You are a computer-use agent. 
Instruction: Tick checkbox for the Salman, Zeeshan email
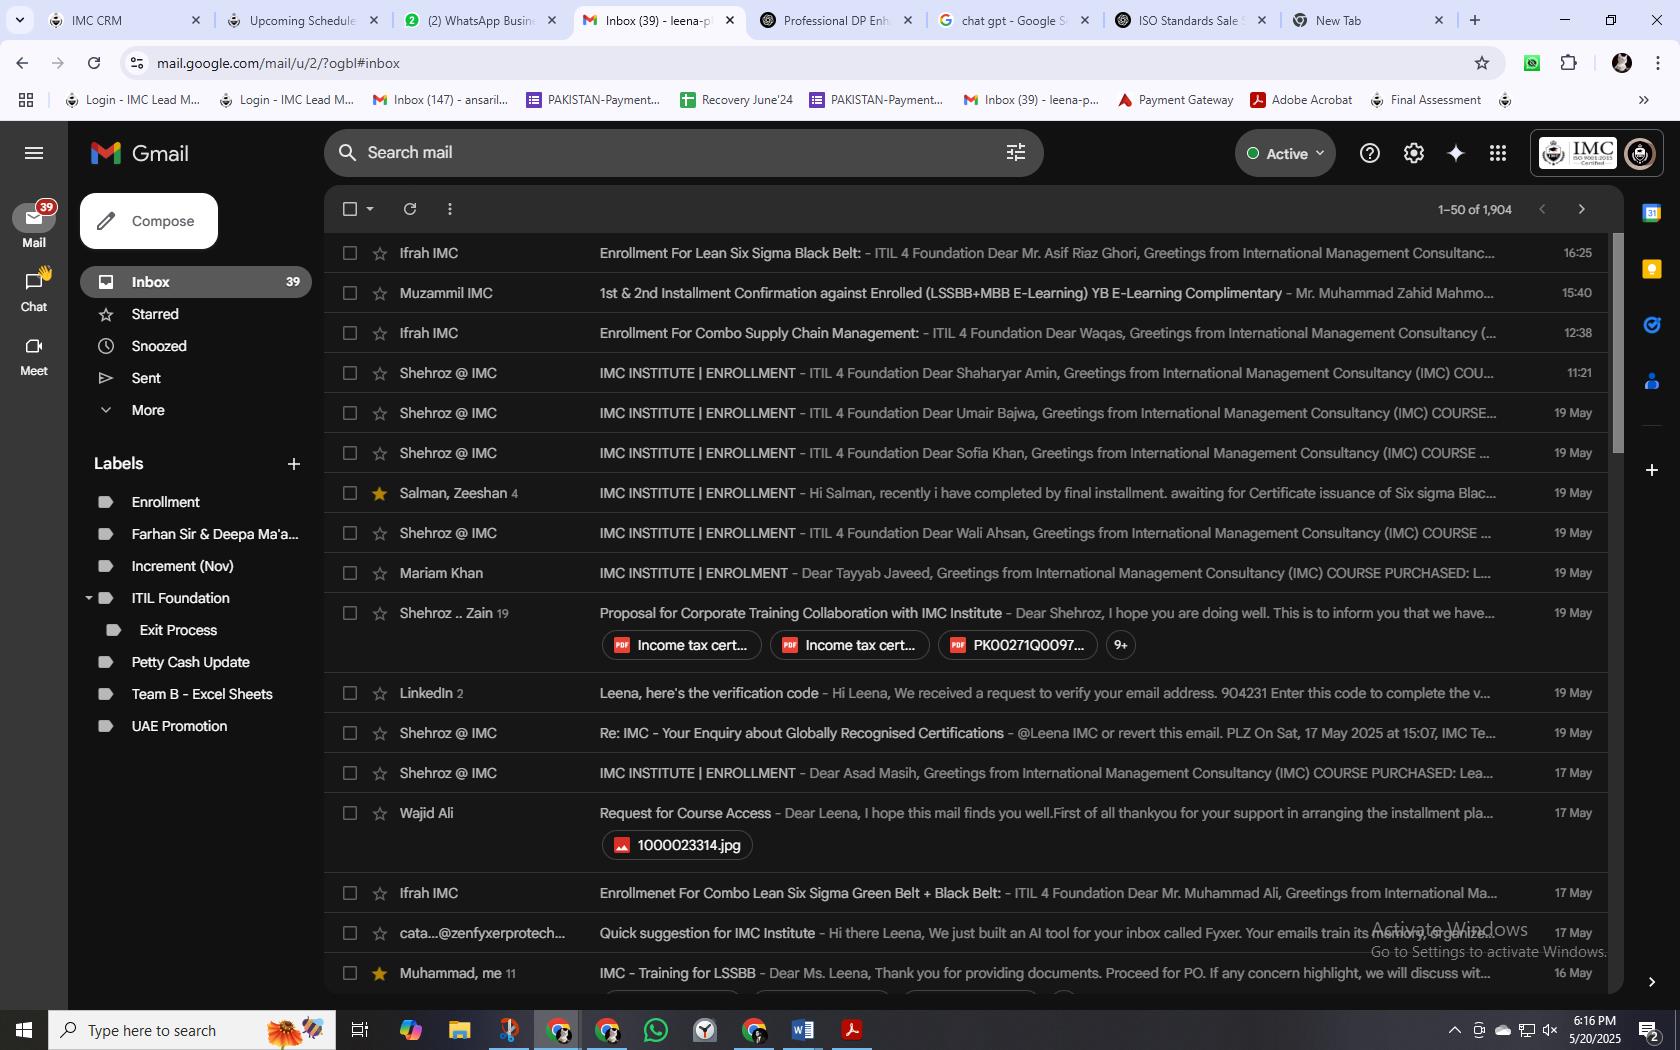tap(349, 493)
